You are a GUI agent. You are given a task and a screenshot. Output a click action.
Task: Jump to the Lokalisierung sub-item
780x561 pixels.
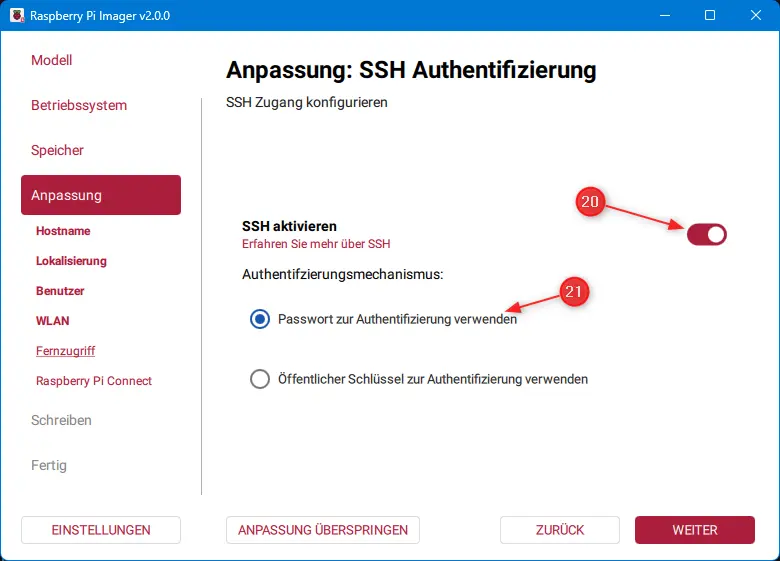(71, 261)
